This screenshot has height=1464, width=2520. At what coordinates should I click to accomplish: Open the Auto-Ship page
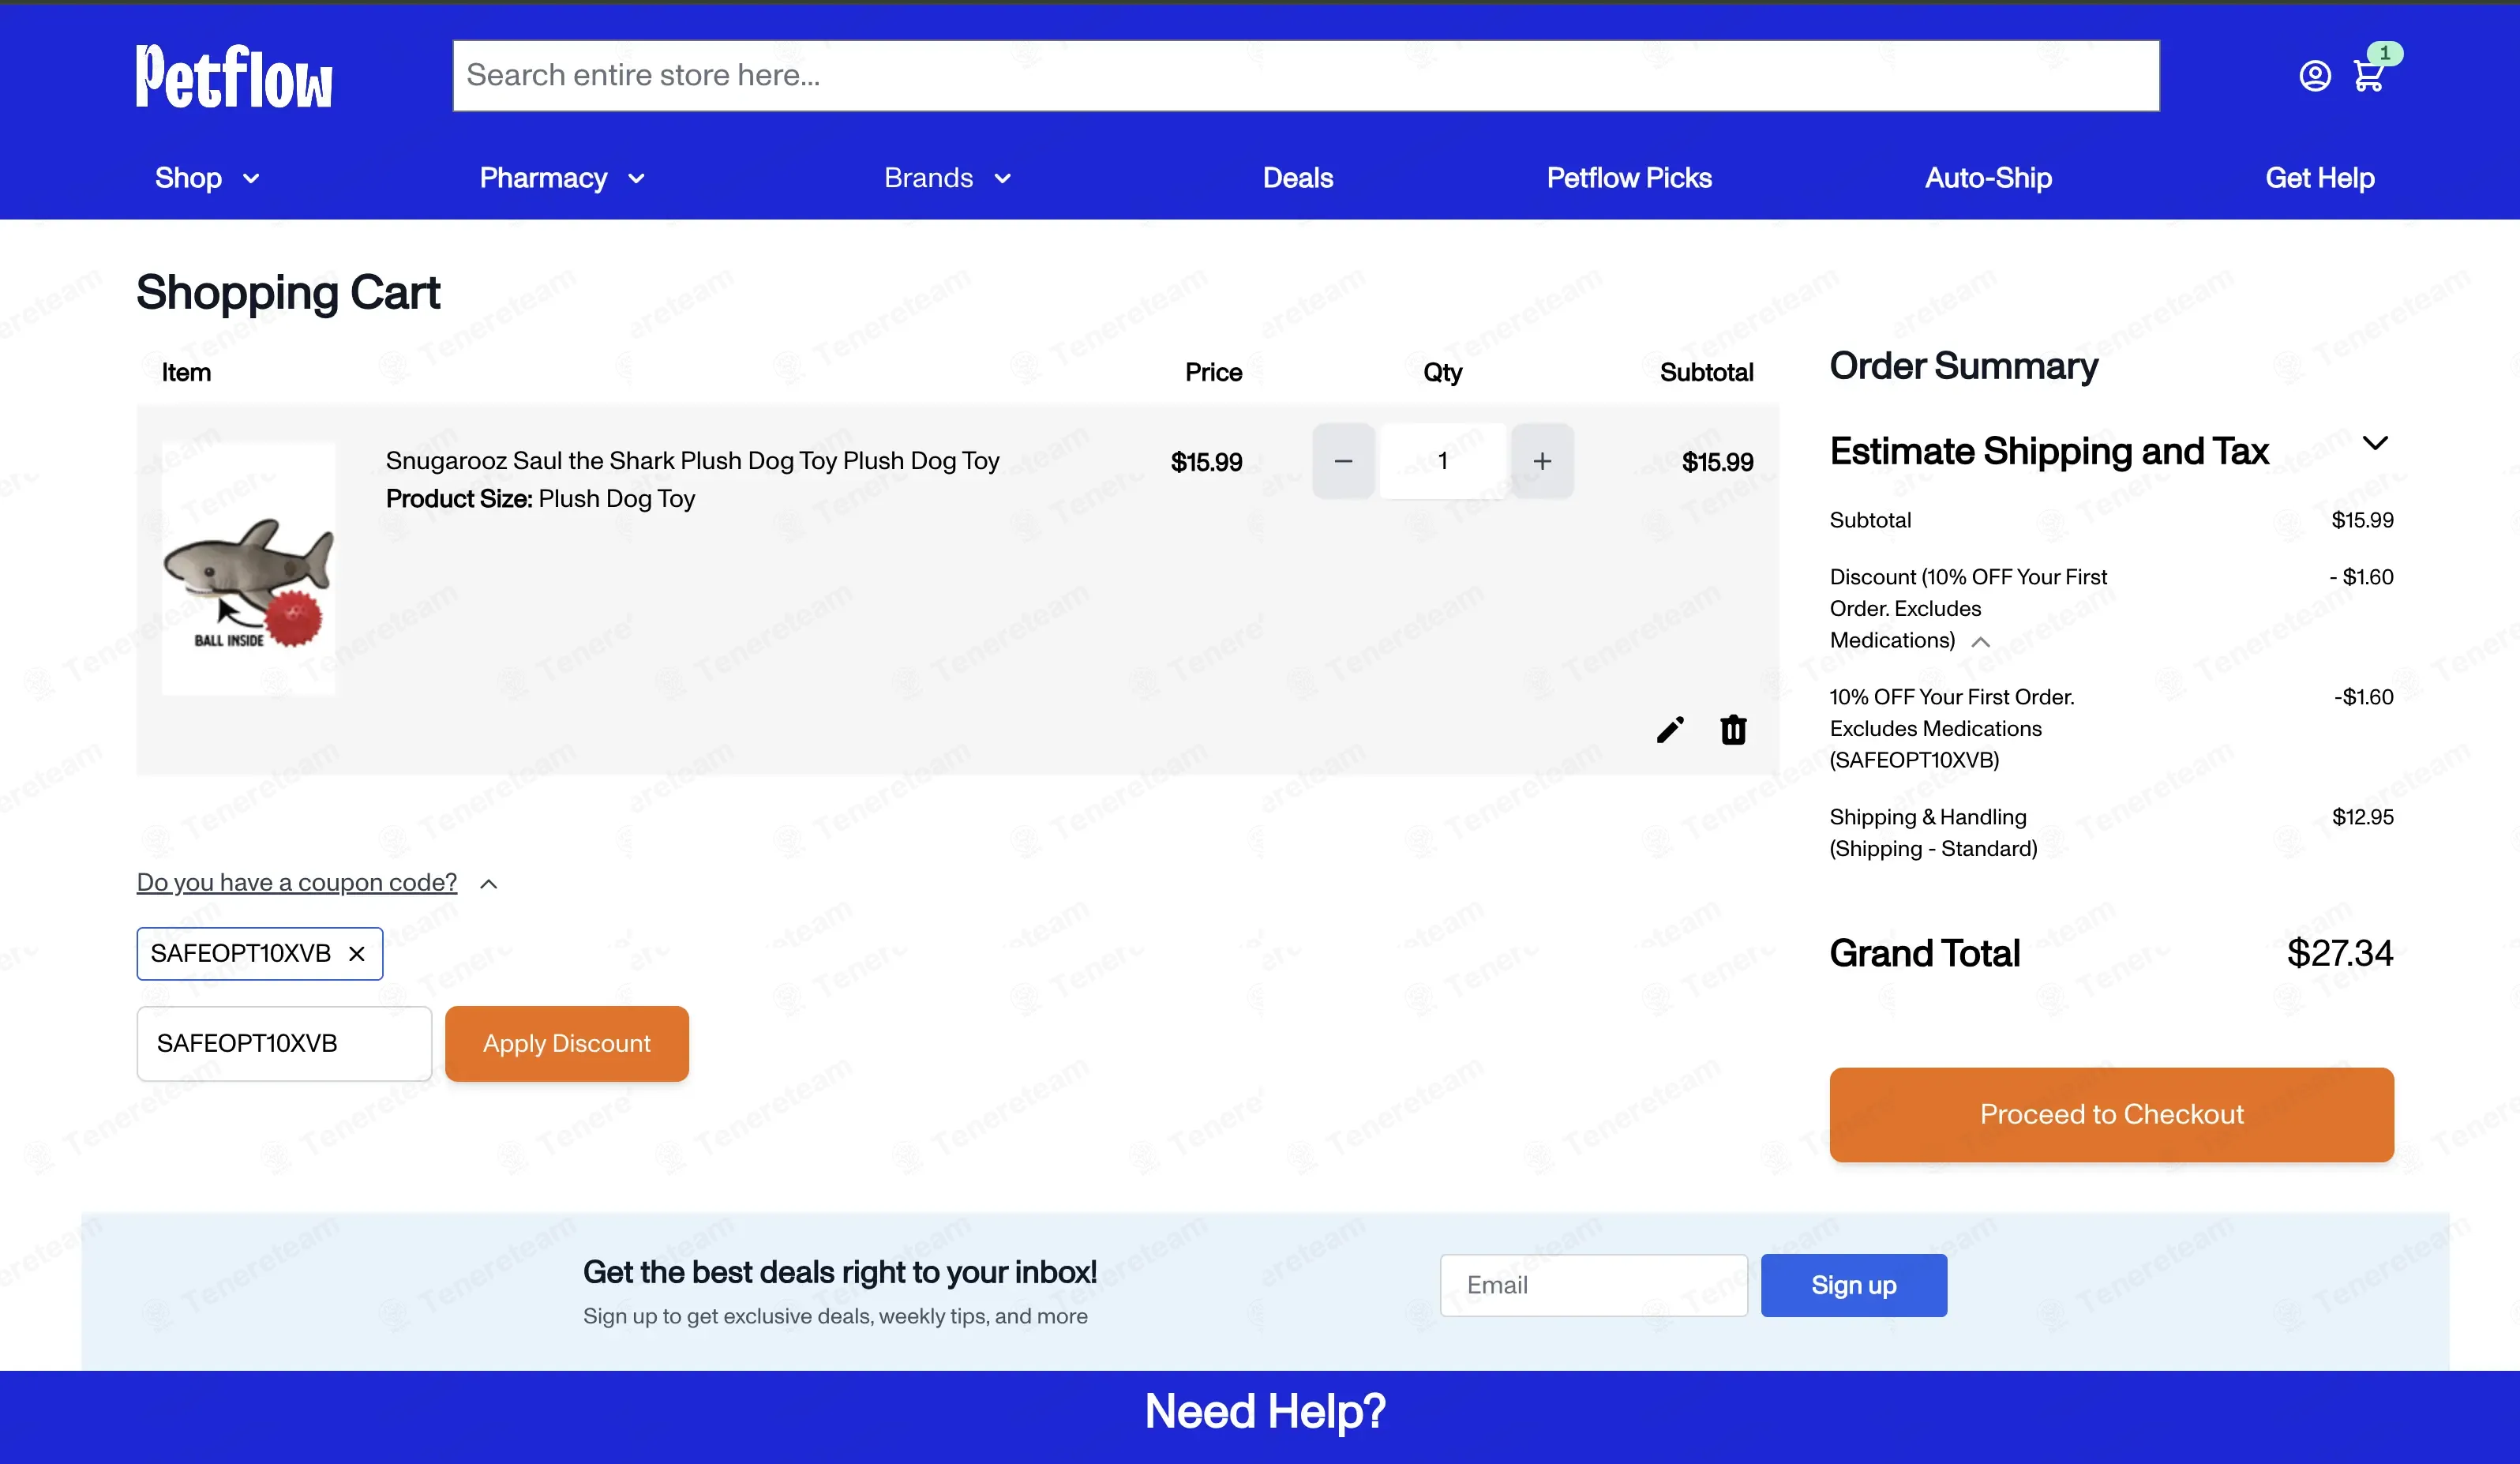tap(1988, 178)
